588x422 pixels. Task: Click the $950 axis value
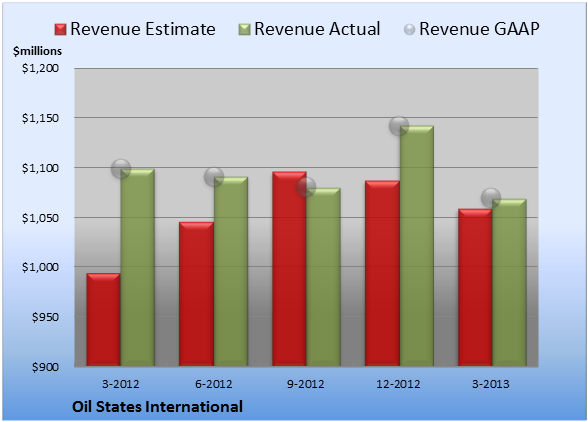[x=45, y=317]
